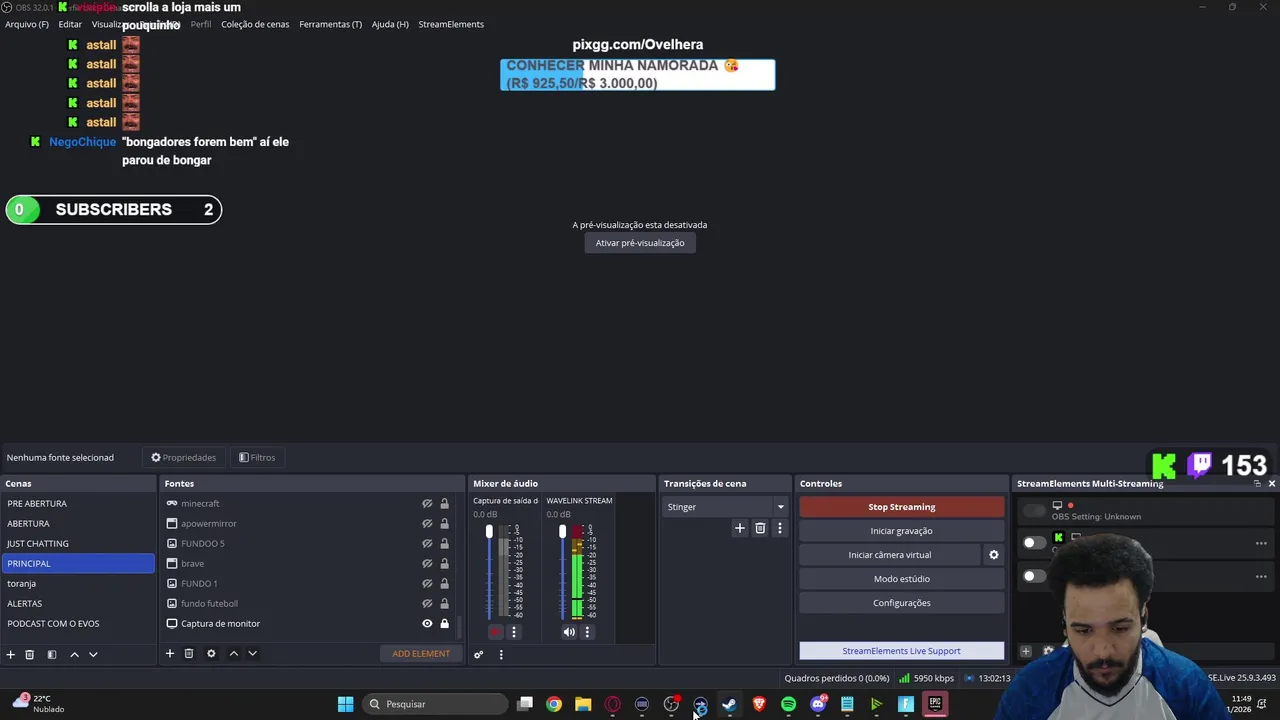Viewport: 1280px width, 720px height.
Task: Open the Stinger transition dropdown
Action: pyautogui.click(x=725, y=507)
